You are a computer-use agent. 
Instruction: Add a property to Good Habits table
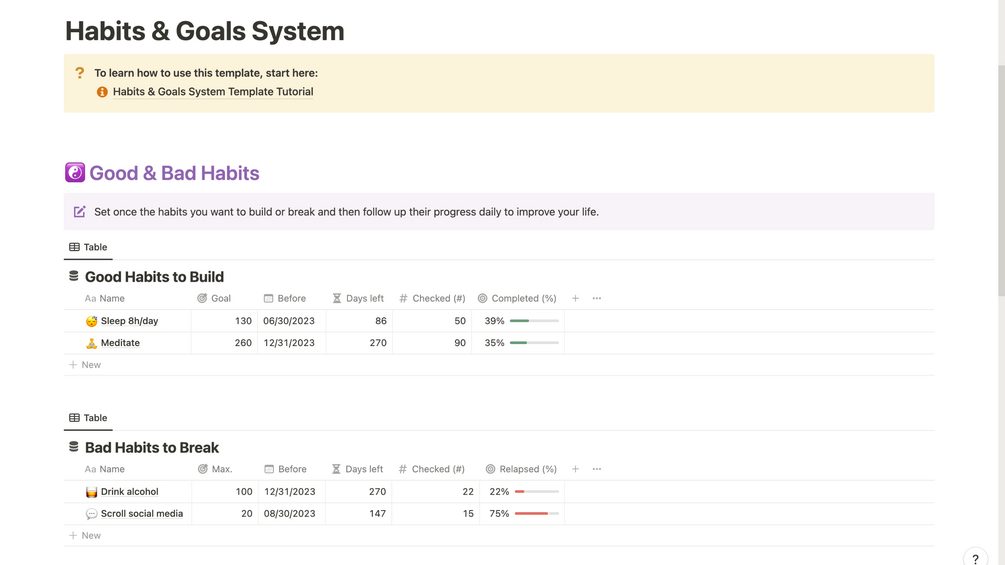[575, 298]
